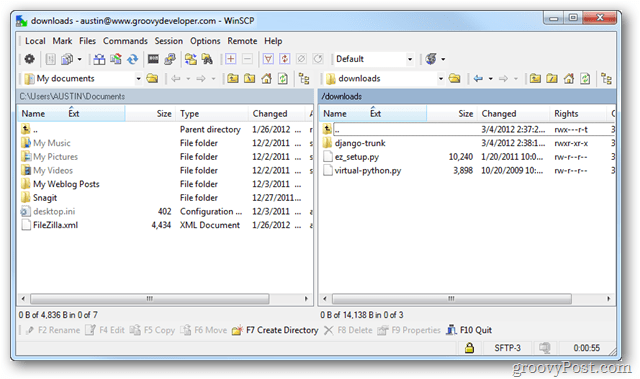Open the Remote menu

(x=242, y=41)
